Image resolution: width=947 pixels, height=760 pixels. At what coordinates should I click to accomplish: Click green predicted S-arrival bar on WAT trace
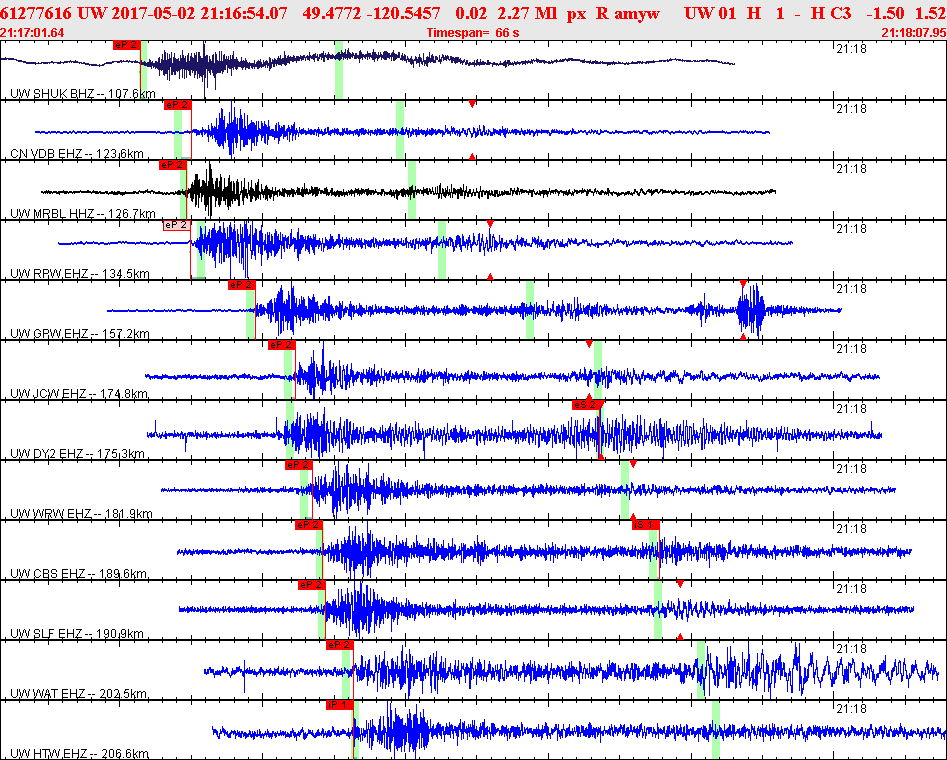(701, 670)
